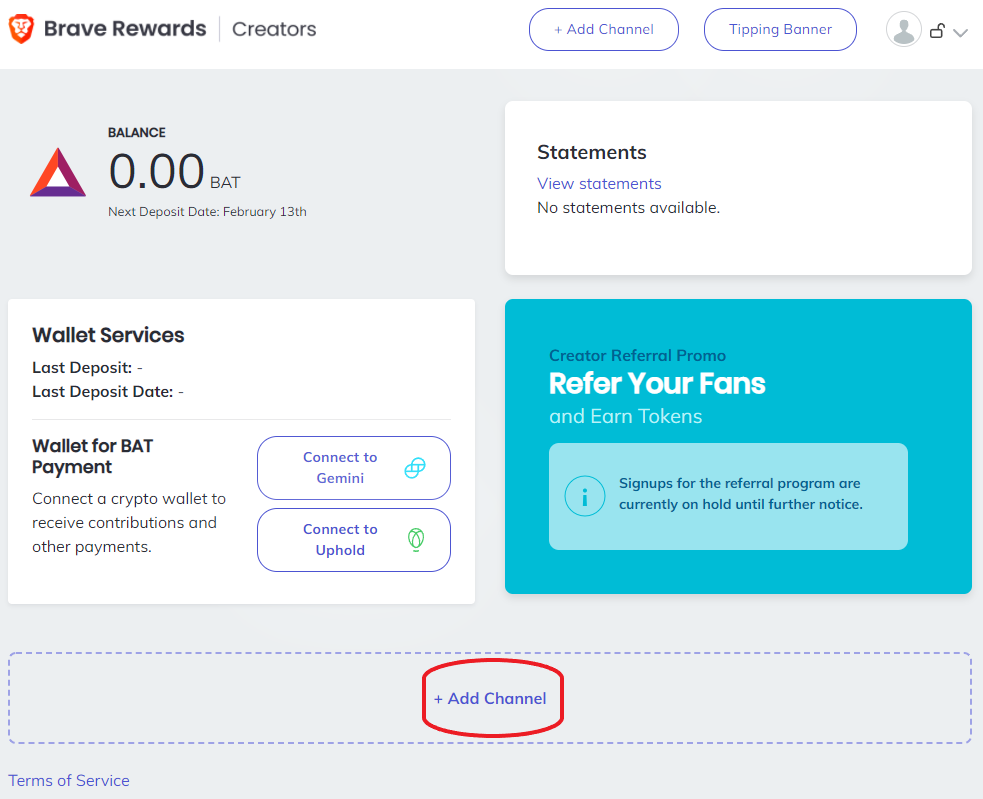Click the BAT triangle balance icon
Screen dimensions: 983x799
(57, 172)
